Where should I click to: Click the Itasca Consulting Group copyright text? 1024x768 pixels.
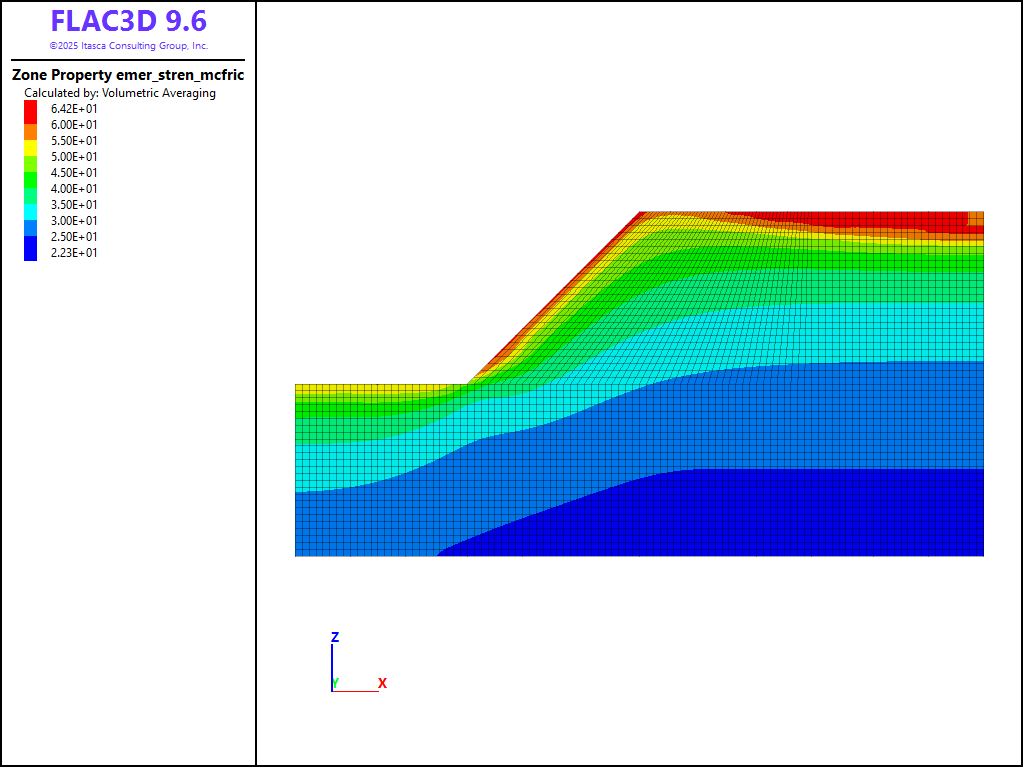tap(128, 46)
